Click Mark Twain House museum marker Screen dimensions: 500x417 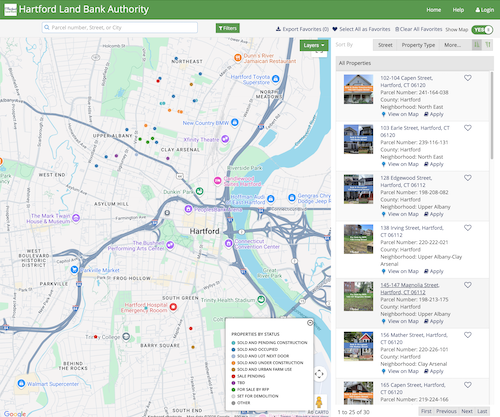click(76, 218)
